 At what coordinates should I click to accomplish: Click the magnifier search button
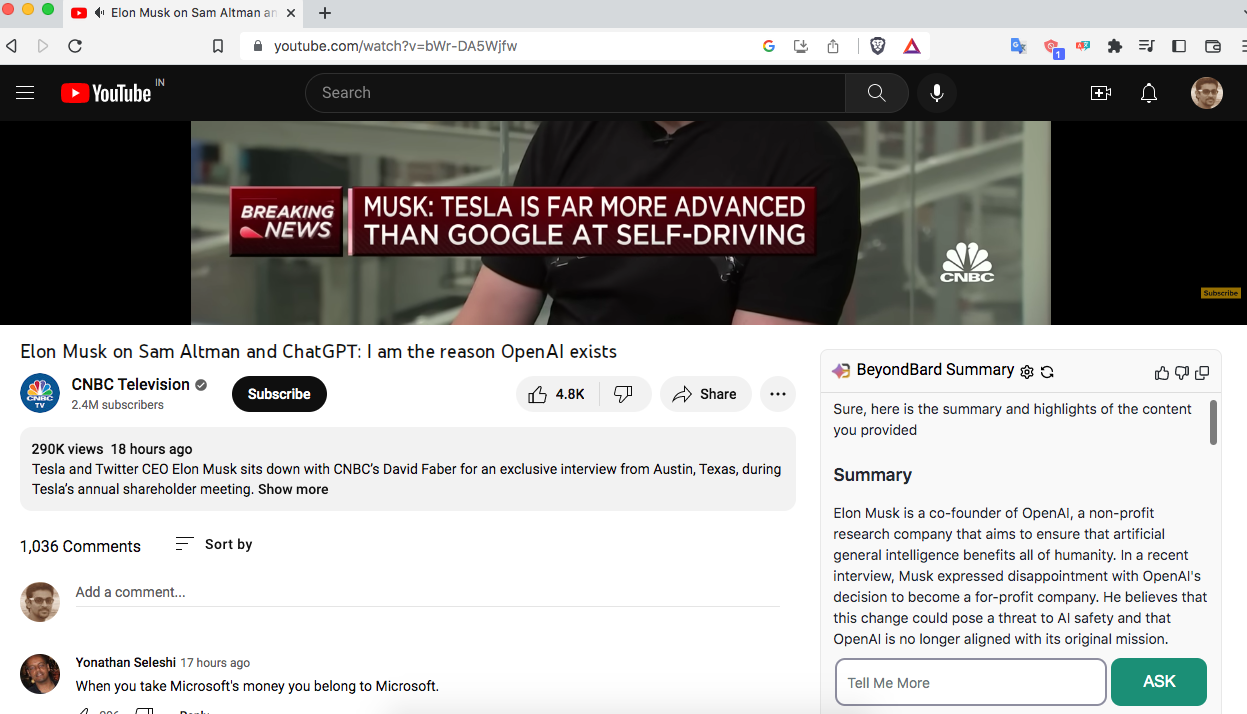876,93
